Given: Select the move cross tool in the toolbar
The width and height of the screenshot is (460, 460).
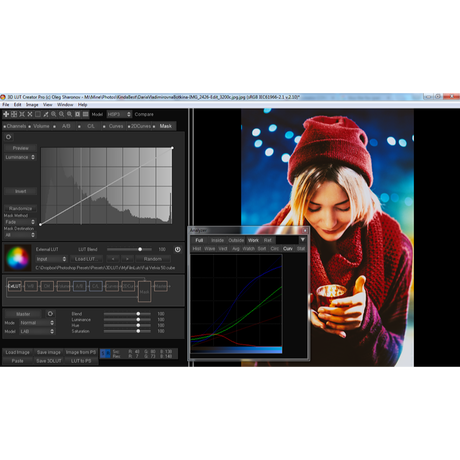Looking at the screenshot, I should pyautogui.click(x=6, y=114).
